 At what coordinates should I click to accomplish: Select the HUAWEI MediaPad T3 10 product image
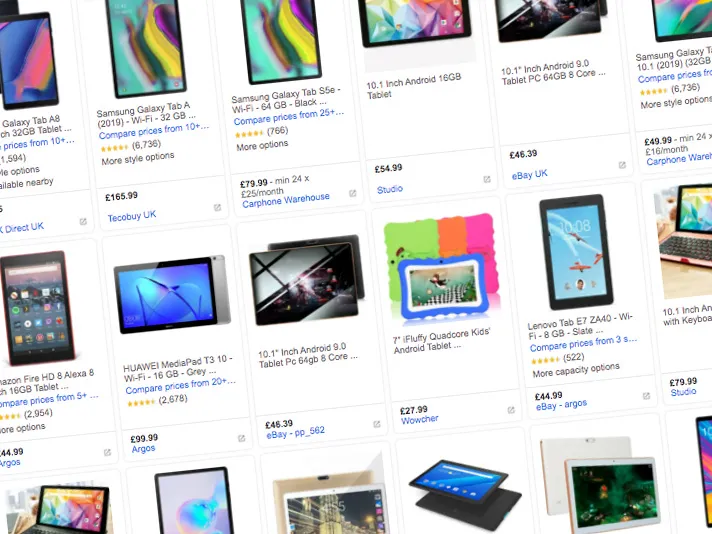172,294
